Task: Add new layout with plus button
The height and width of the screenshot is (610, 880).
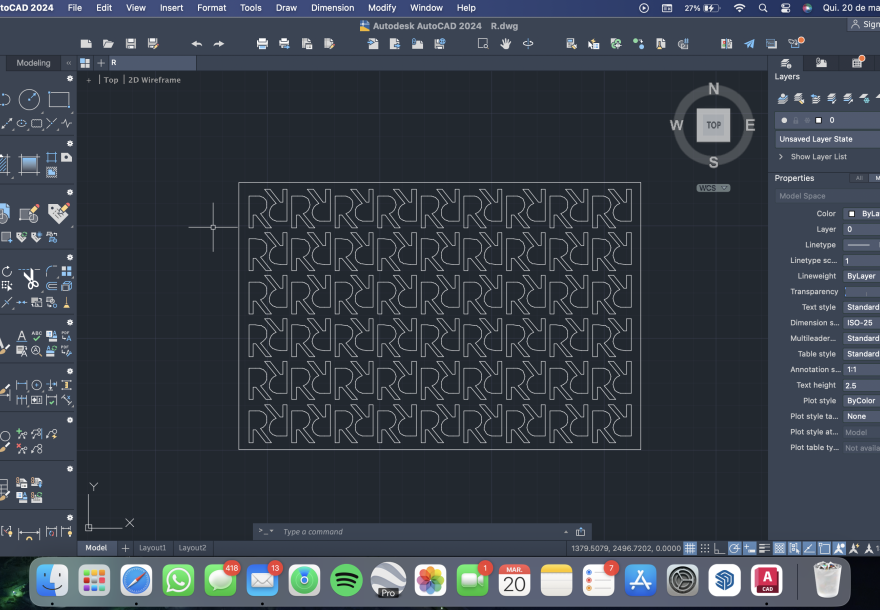Action: pos(125,548)
